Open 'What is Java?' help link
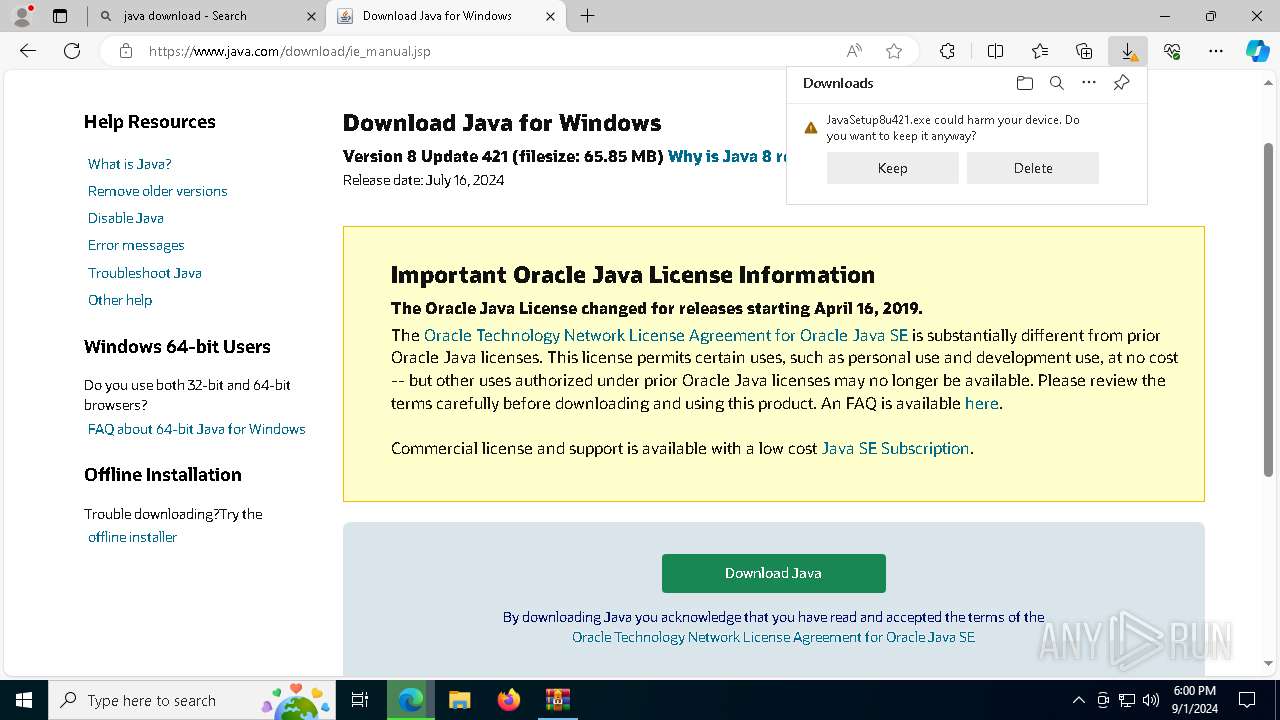 (x=129, y=164)
